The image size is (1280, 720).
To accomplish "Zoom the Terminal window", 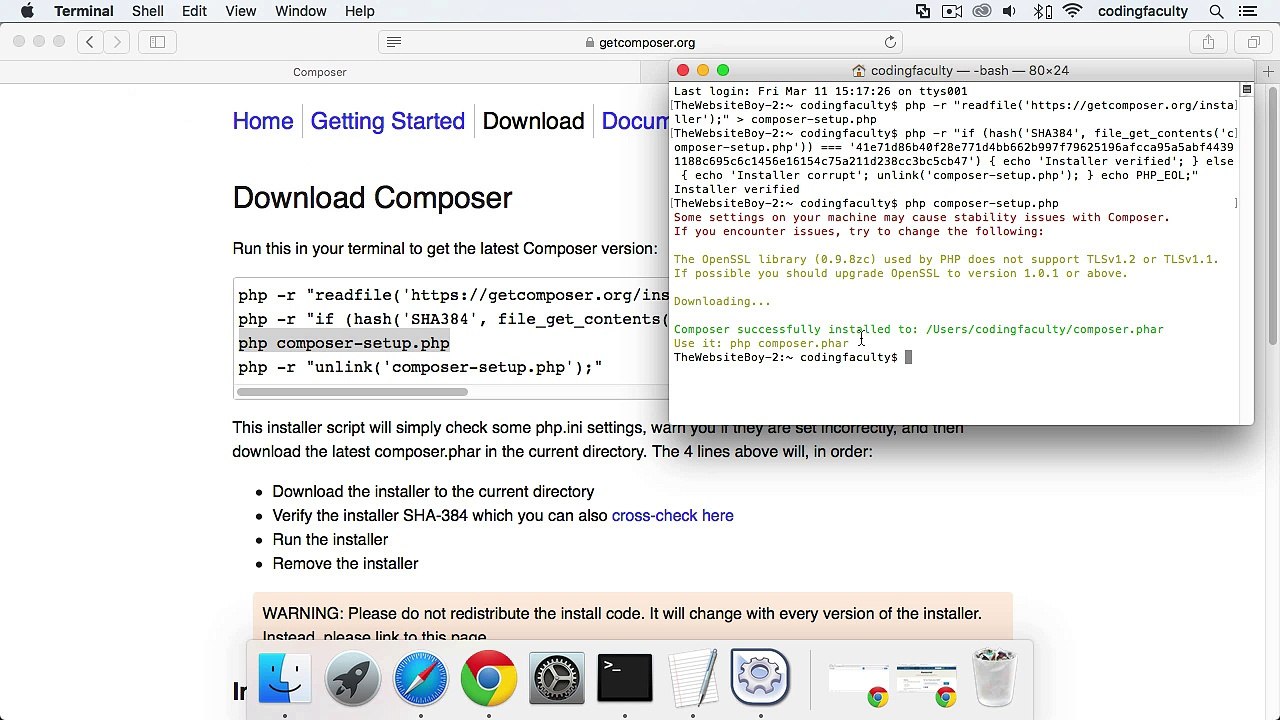I will point(723,70).
